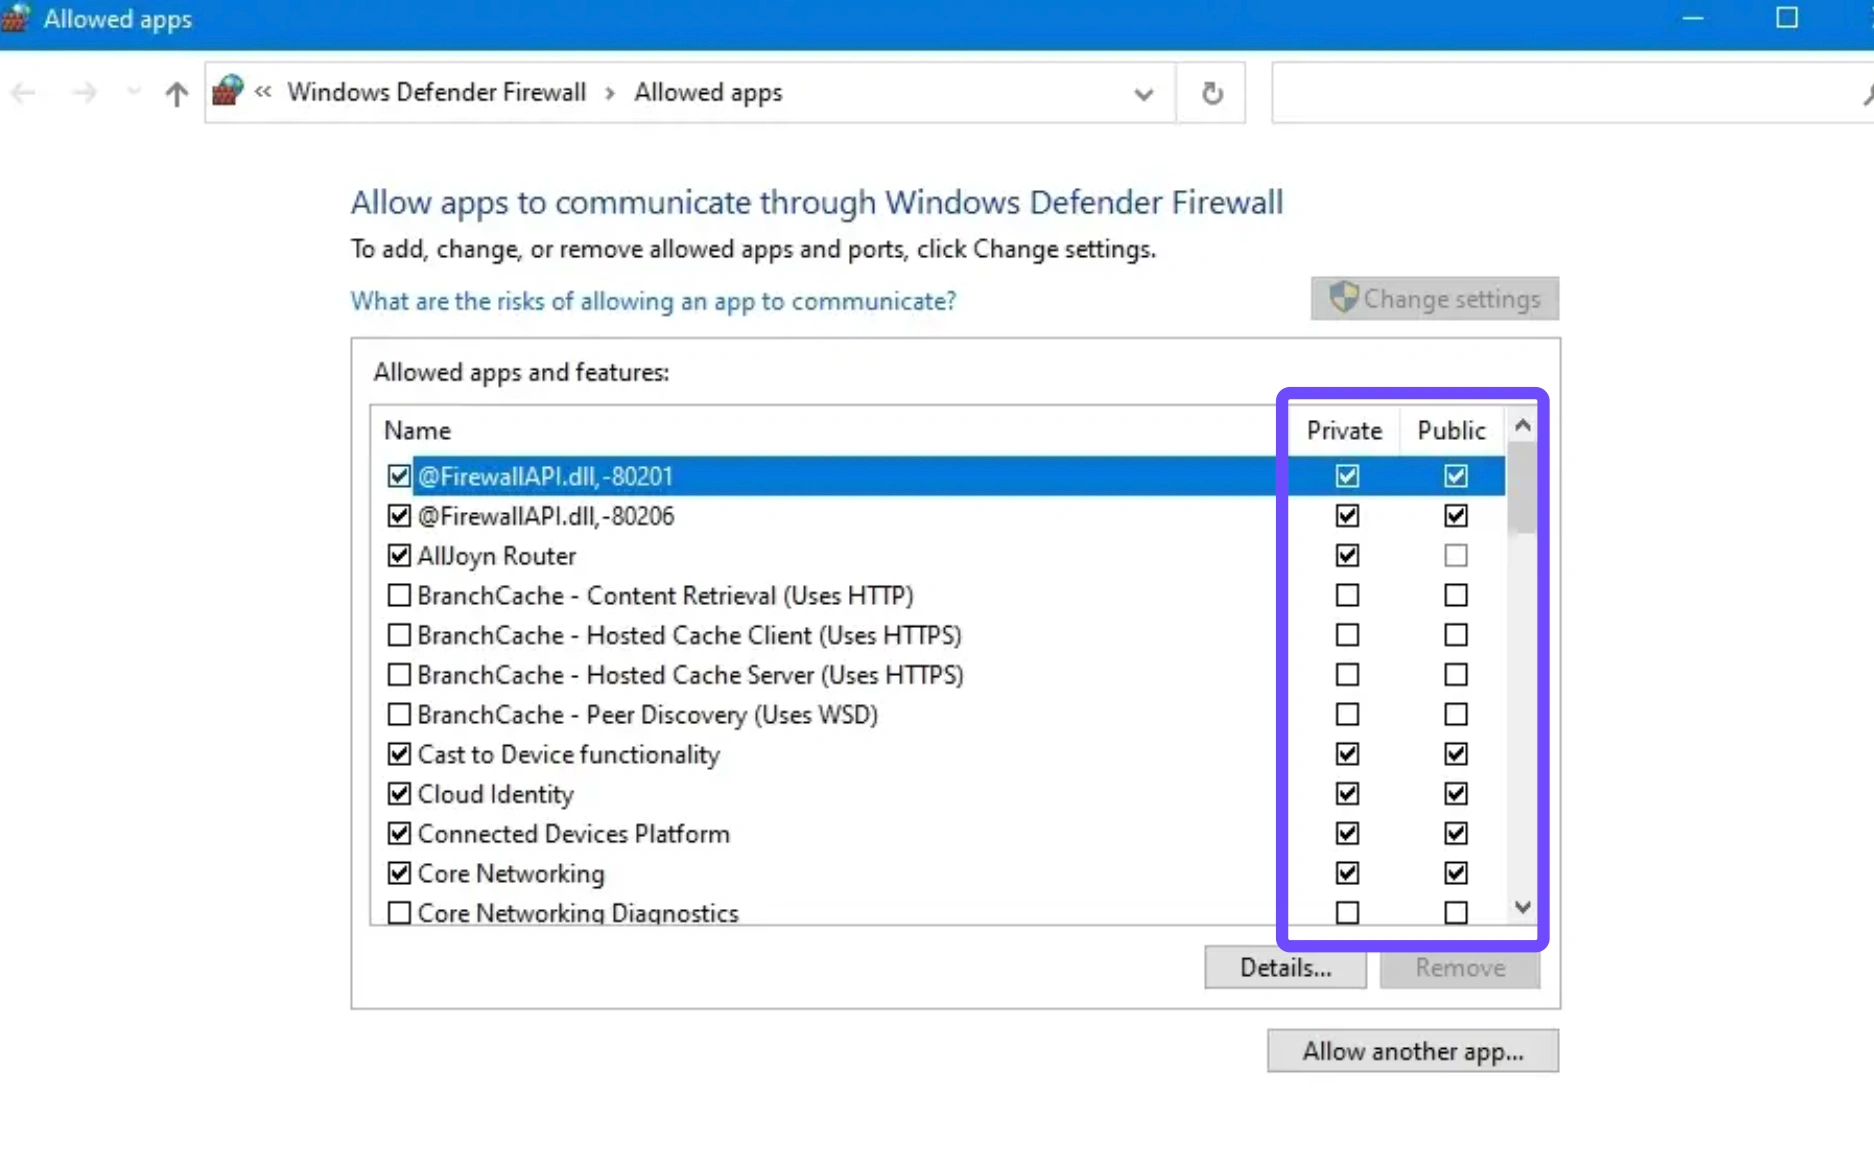
Task: Click the Remove button
Action: 1460,967
